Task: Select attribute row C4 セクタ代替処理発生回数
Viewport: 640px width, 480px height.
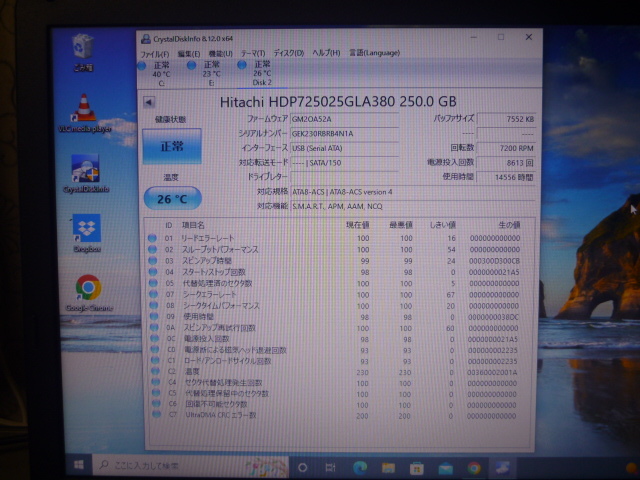Action: (338, 383)
